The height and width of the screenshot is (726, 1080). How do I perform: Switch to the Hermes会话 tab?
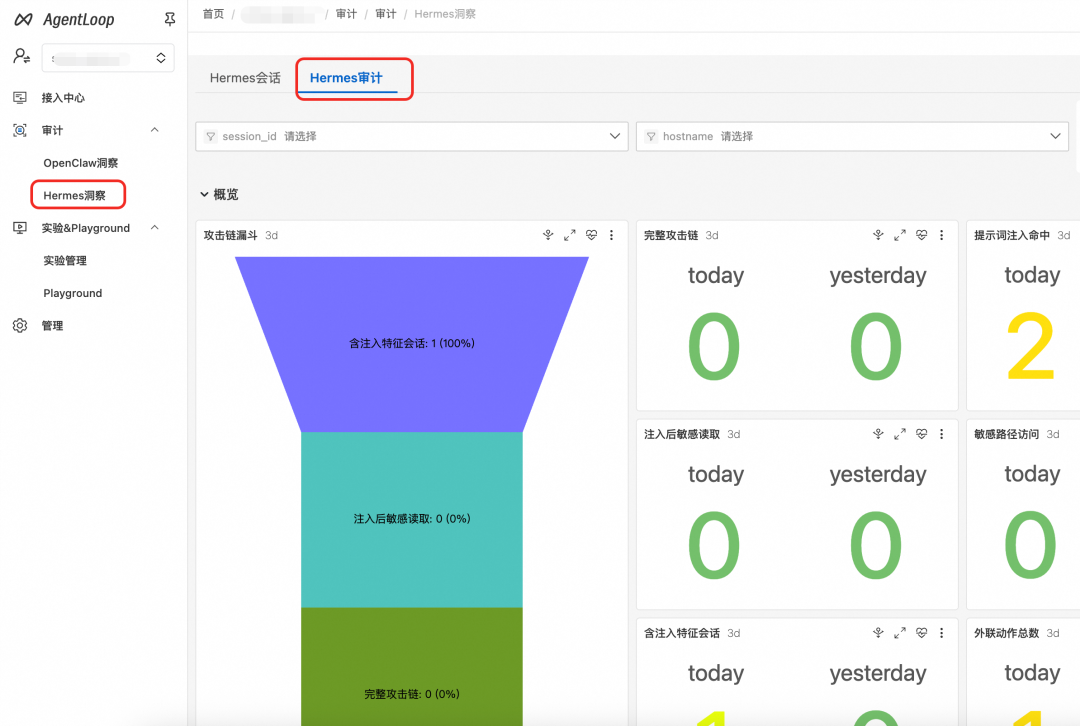coord(245,78)
